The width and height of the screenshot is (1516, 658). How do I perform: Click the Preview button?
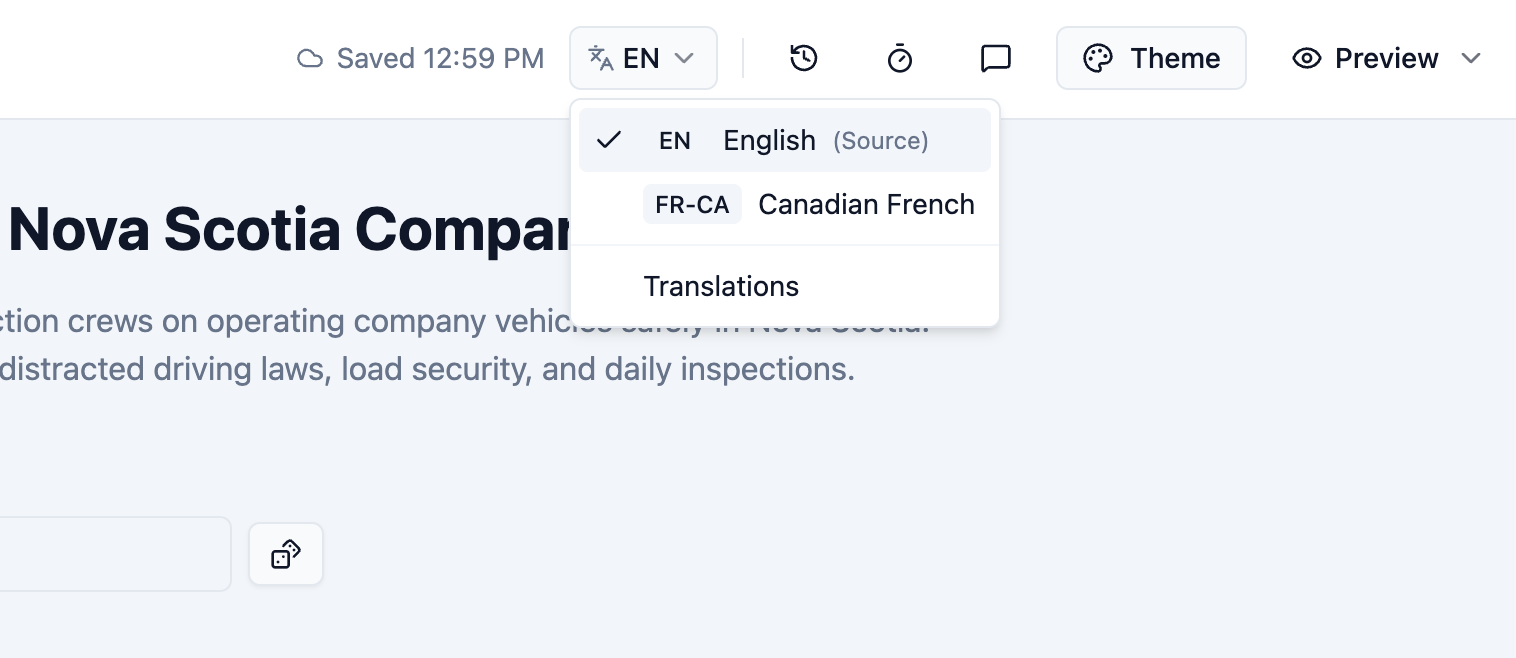tap(1385, 58)
